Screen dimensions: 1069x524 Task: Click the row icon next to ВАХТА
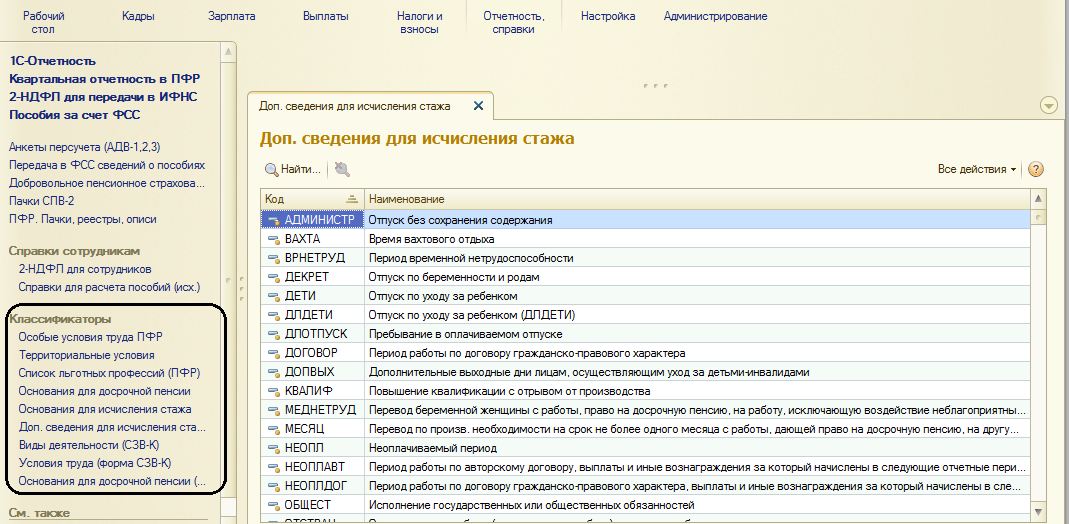[275, 239]
